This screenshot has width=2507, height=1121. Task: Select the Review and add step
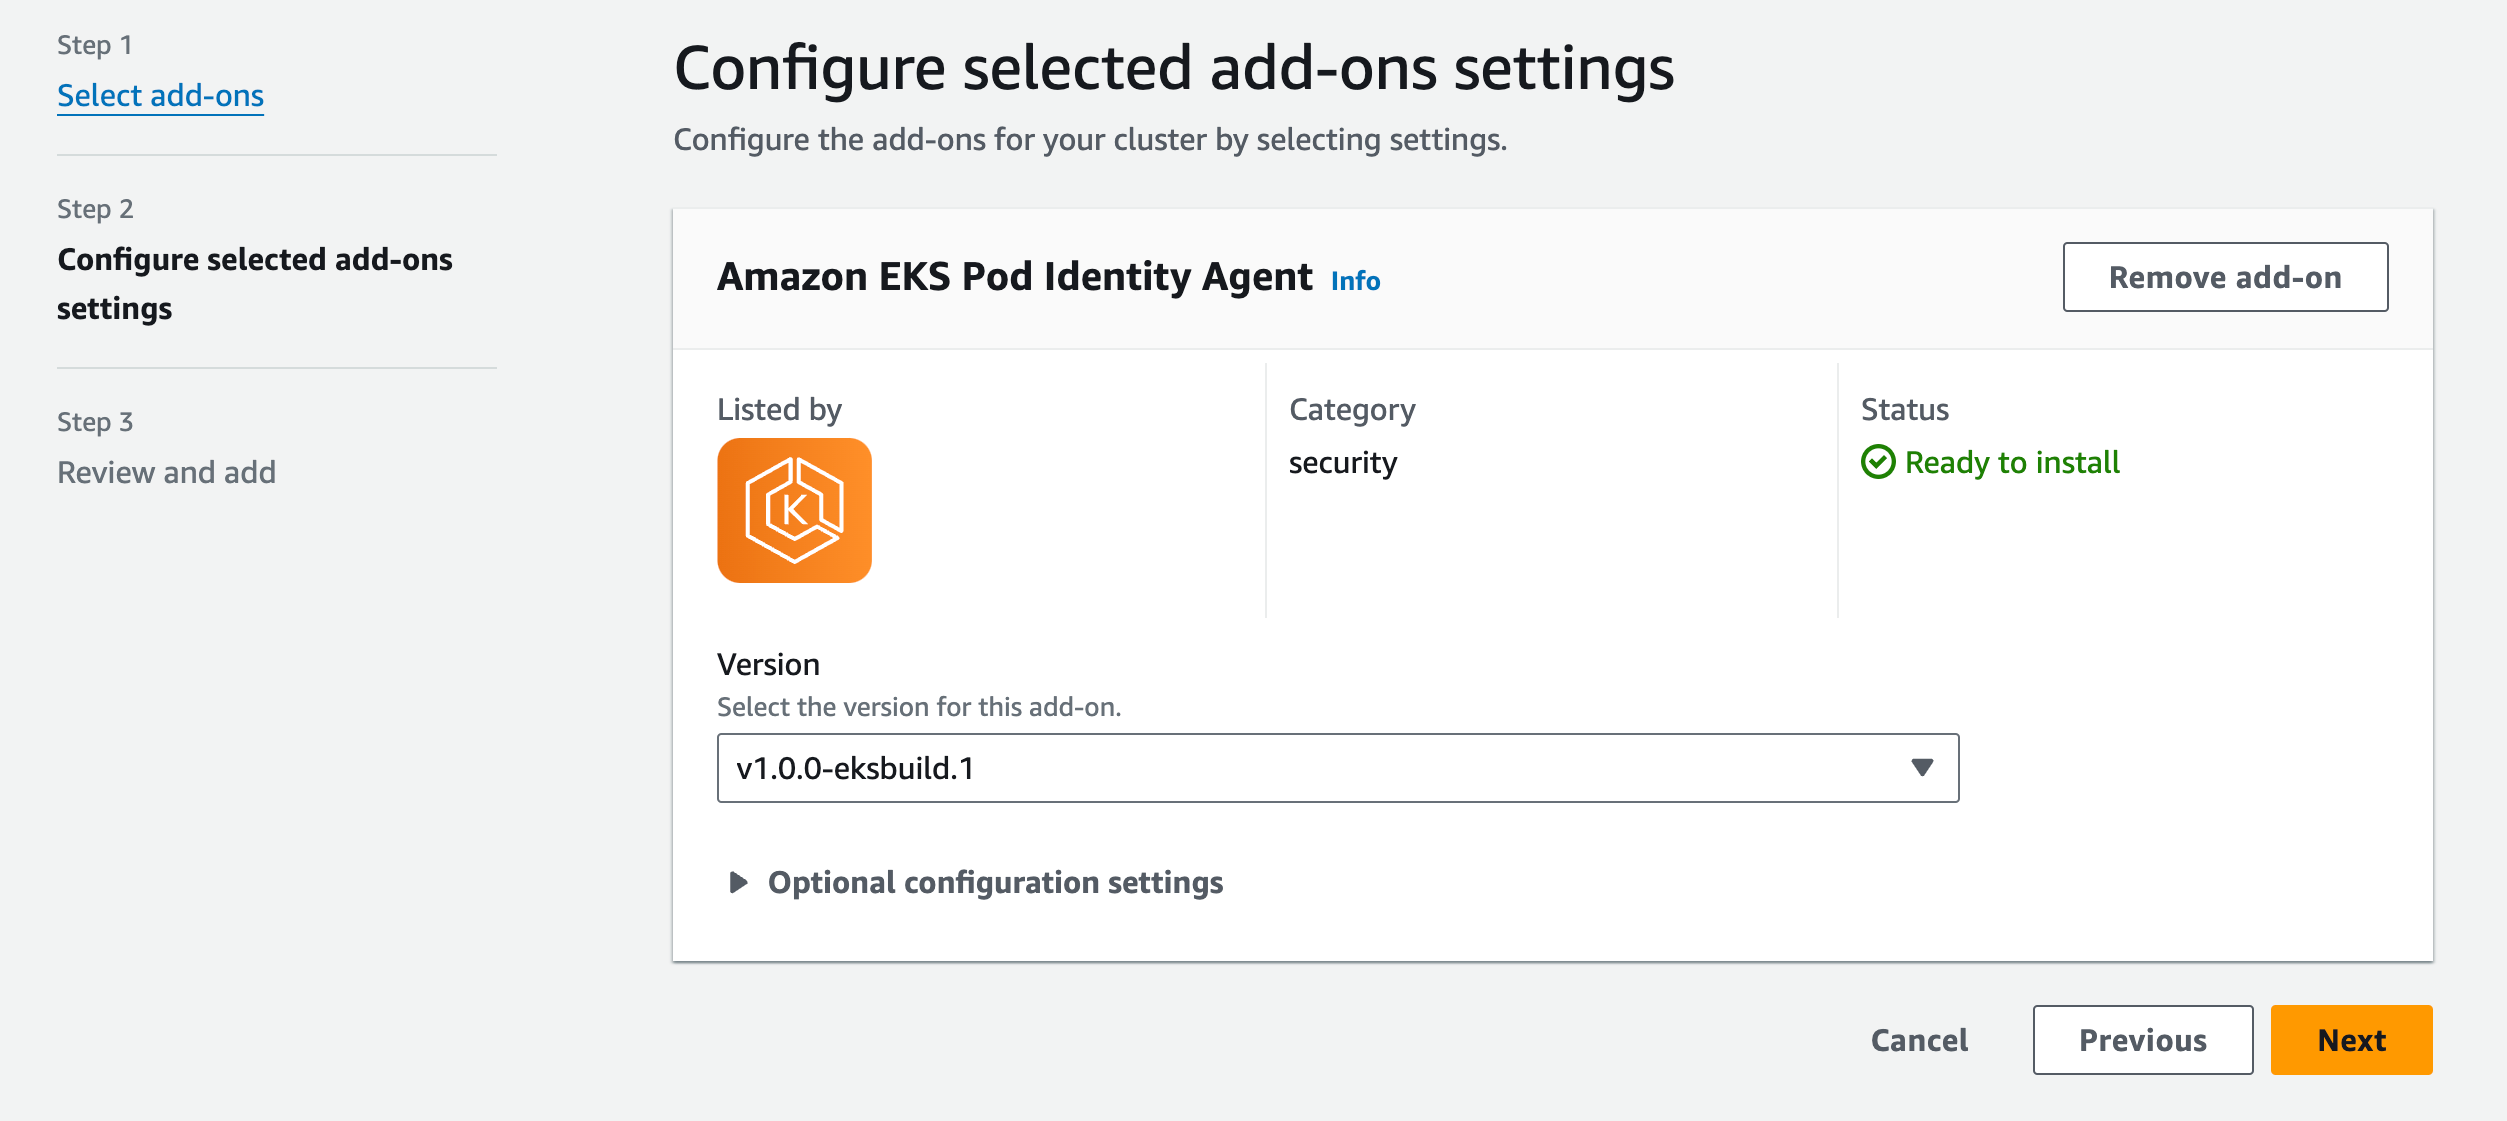pyautogui.click(x=166, y=472)
